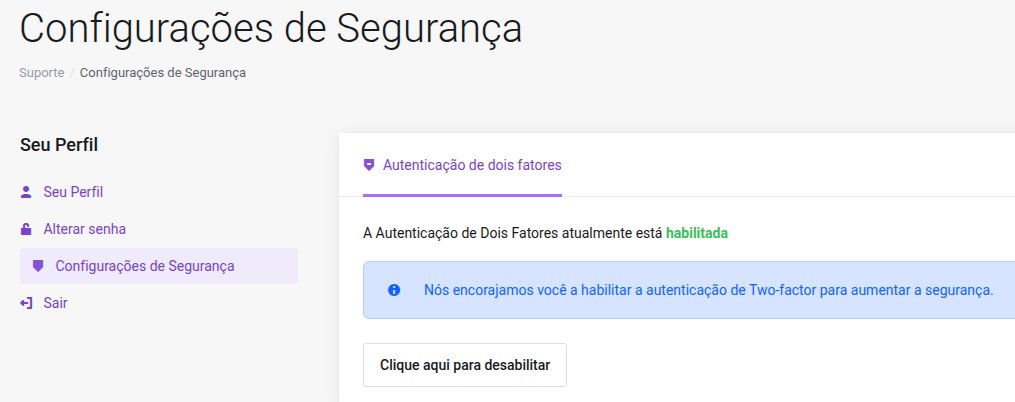Click the person icon beside Seu Perfil

coord(26,192)
